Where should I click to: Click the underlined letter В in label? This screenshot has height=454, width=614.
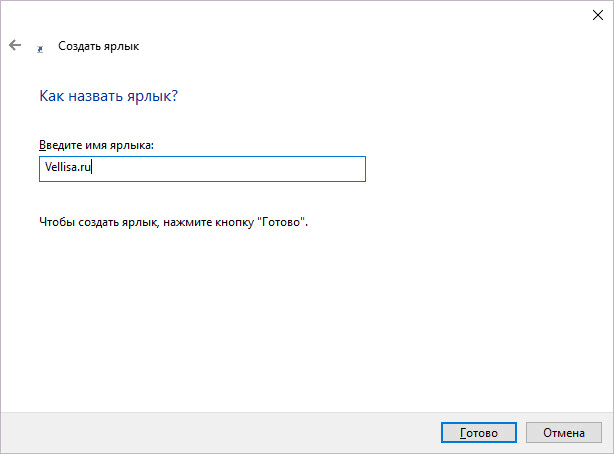coord(42,145)
